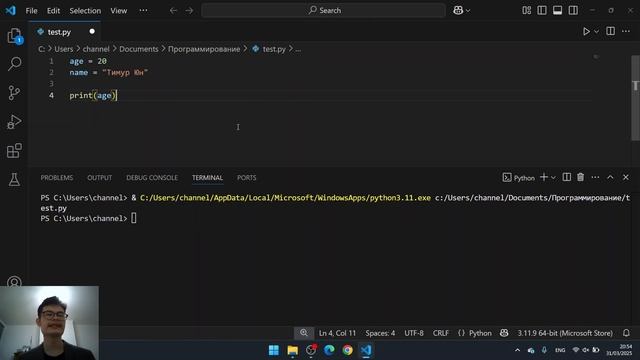The width and height of the screenshot is (640, 360).
Task: Click the Программирование breadcrumb
Action: (x=204, y=49)
